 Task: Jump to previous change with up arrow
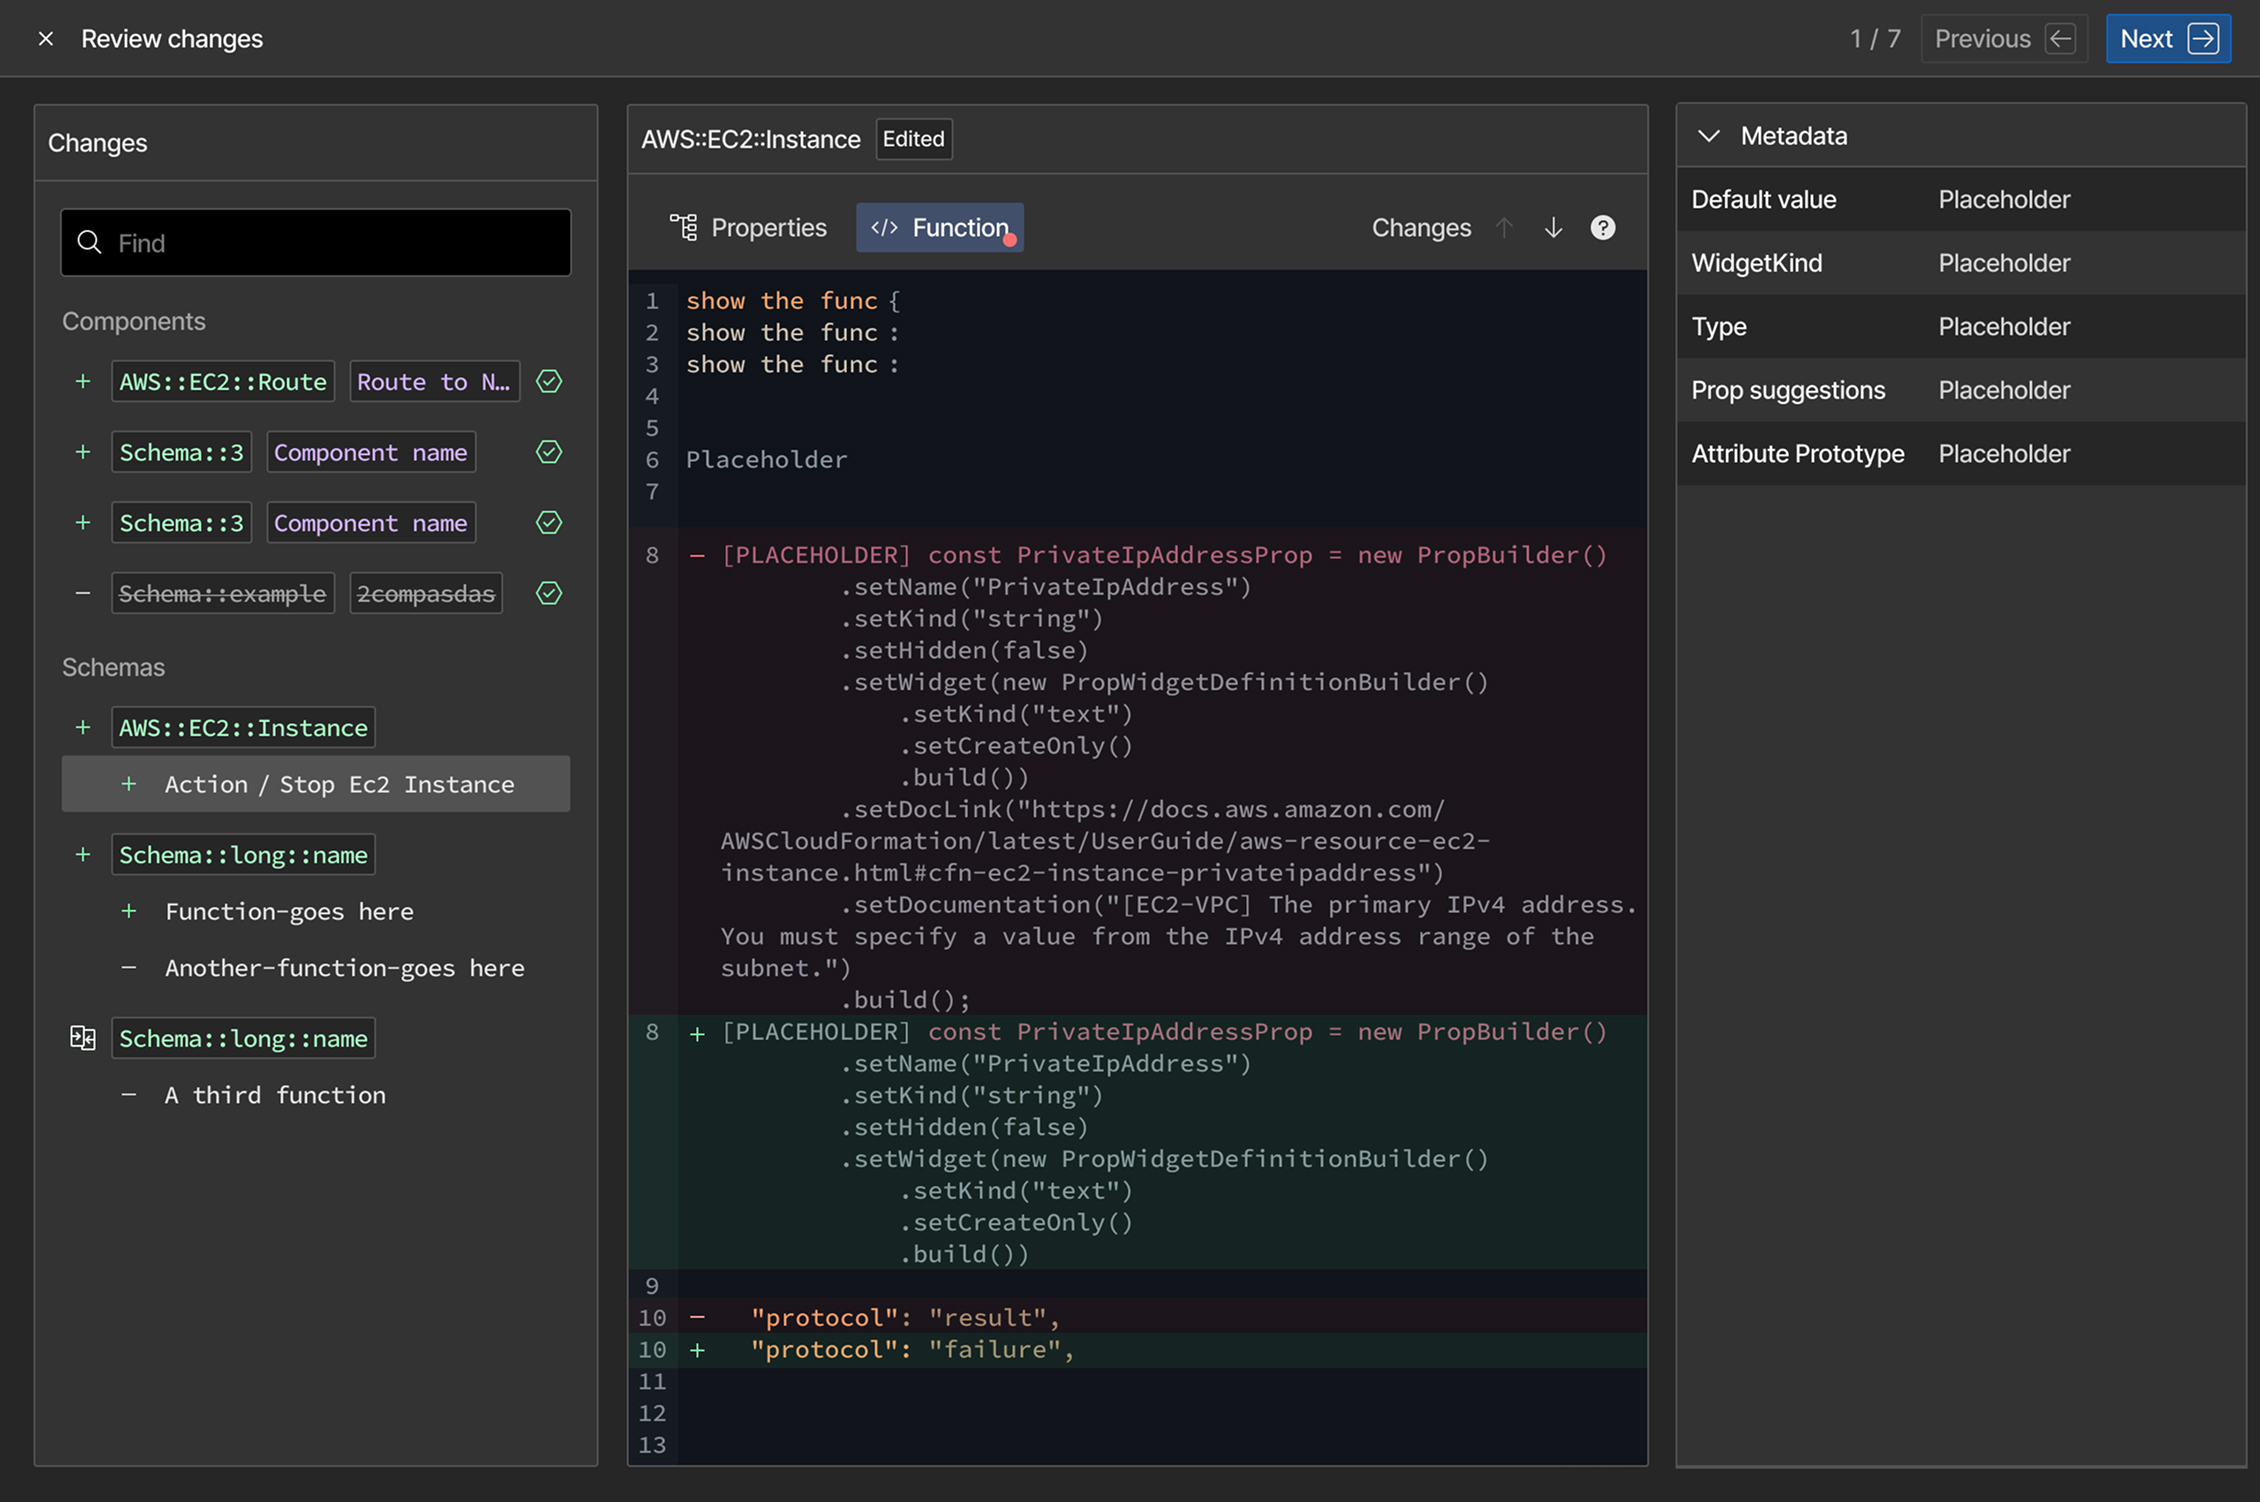click(x=1504, y=228)
